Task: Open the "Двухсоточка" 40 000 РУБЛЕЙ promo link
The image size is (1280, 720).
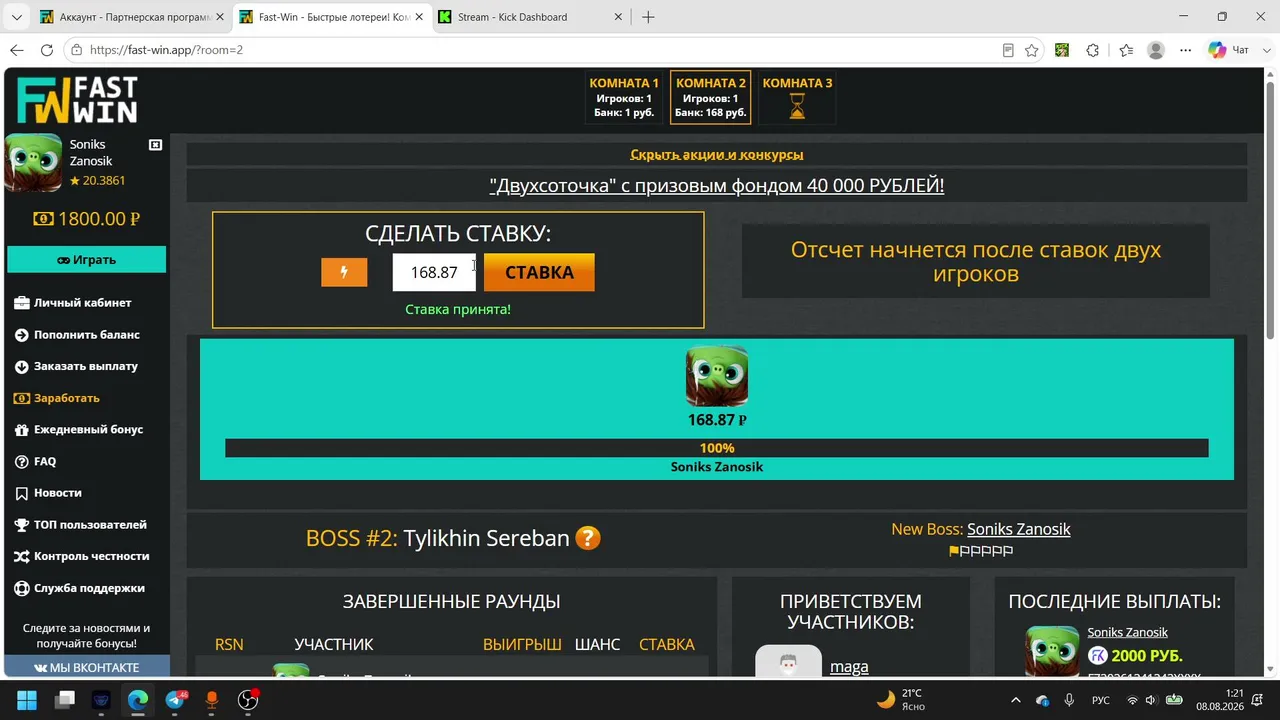Action: [717, 185]
